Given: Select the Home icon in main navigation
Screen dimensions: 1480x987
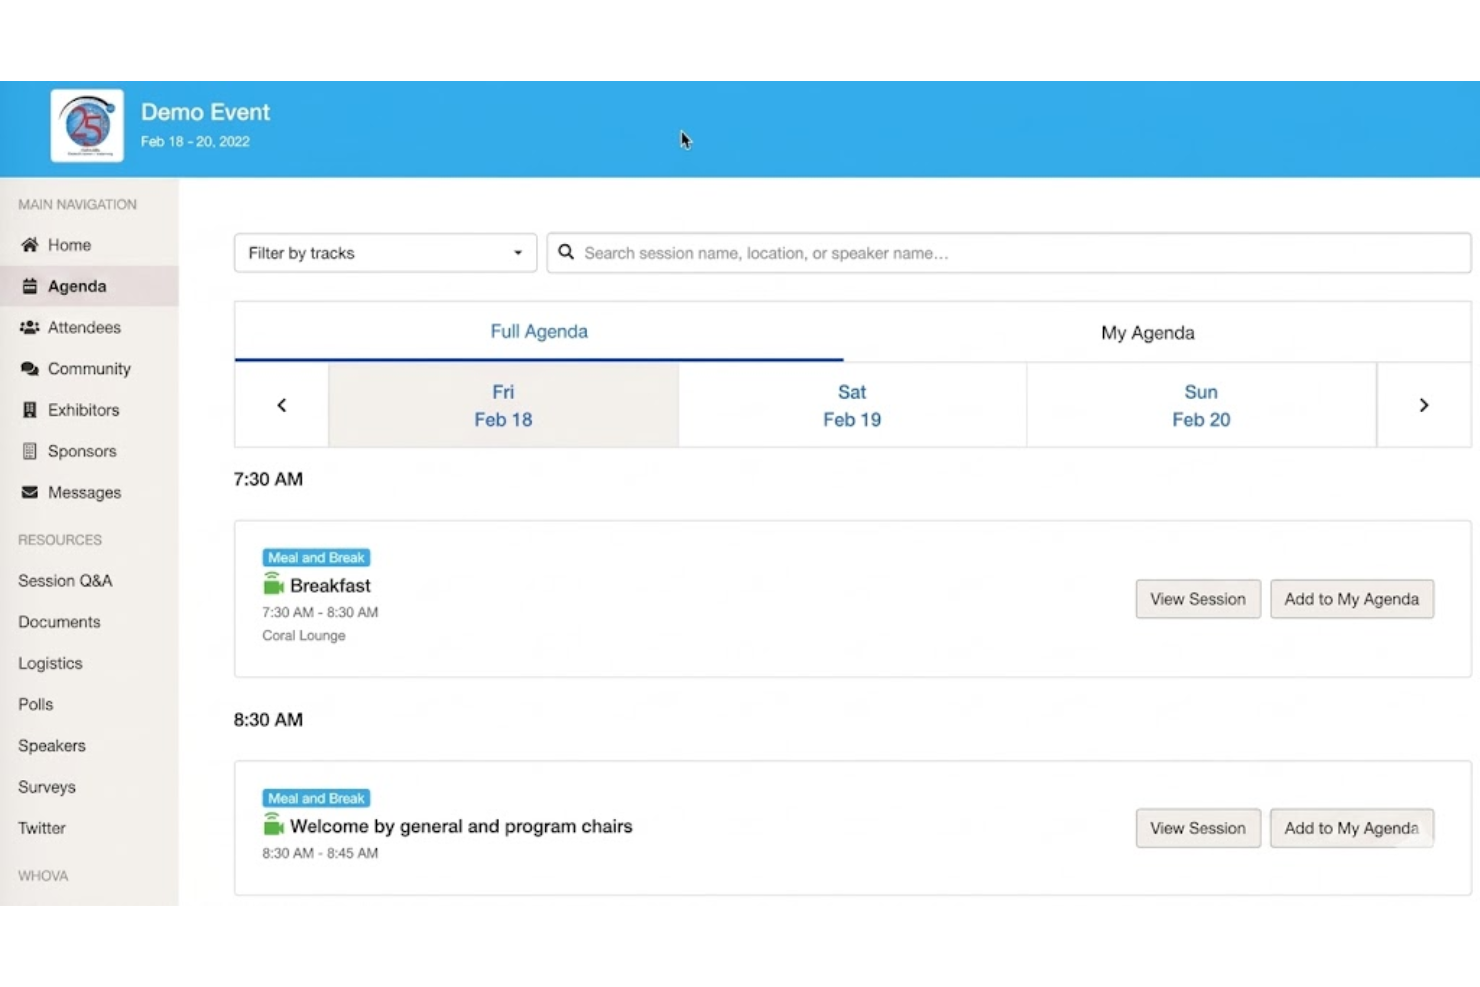Looking at the screenshot, I should pos(30,244).
